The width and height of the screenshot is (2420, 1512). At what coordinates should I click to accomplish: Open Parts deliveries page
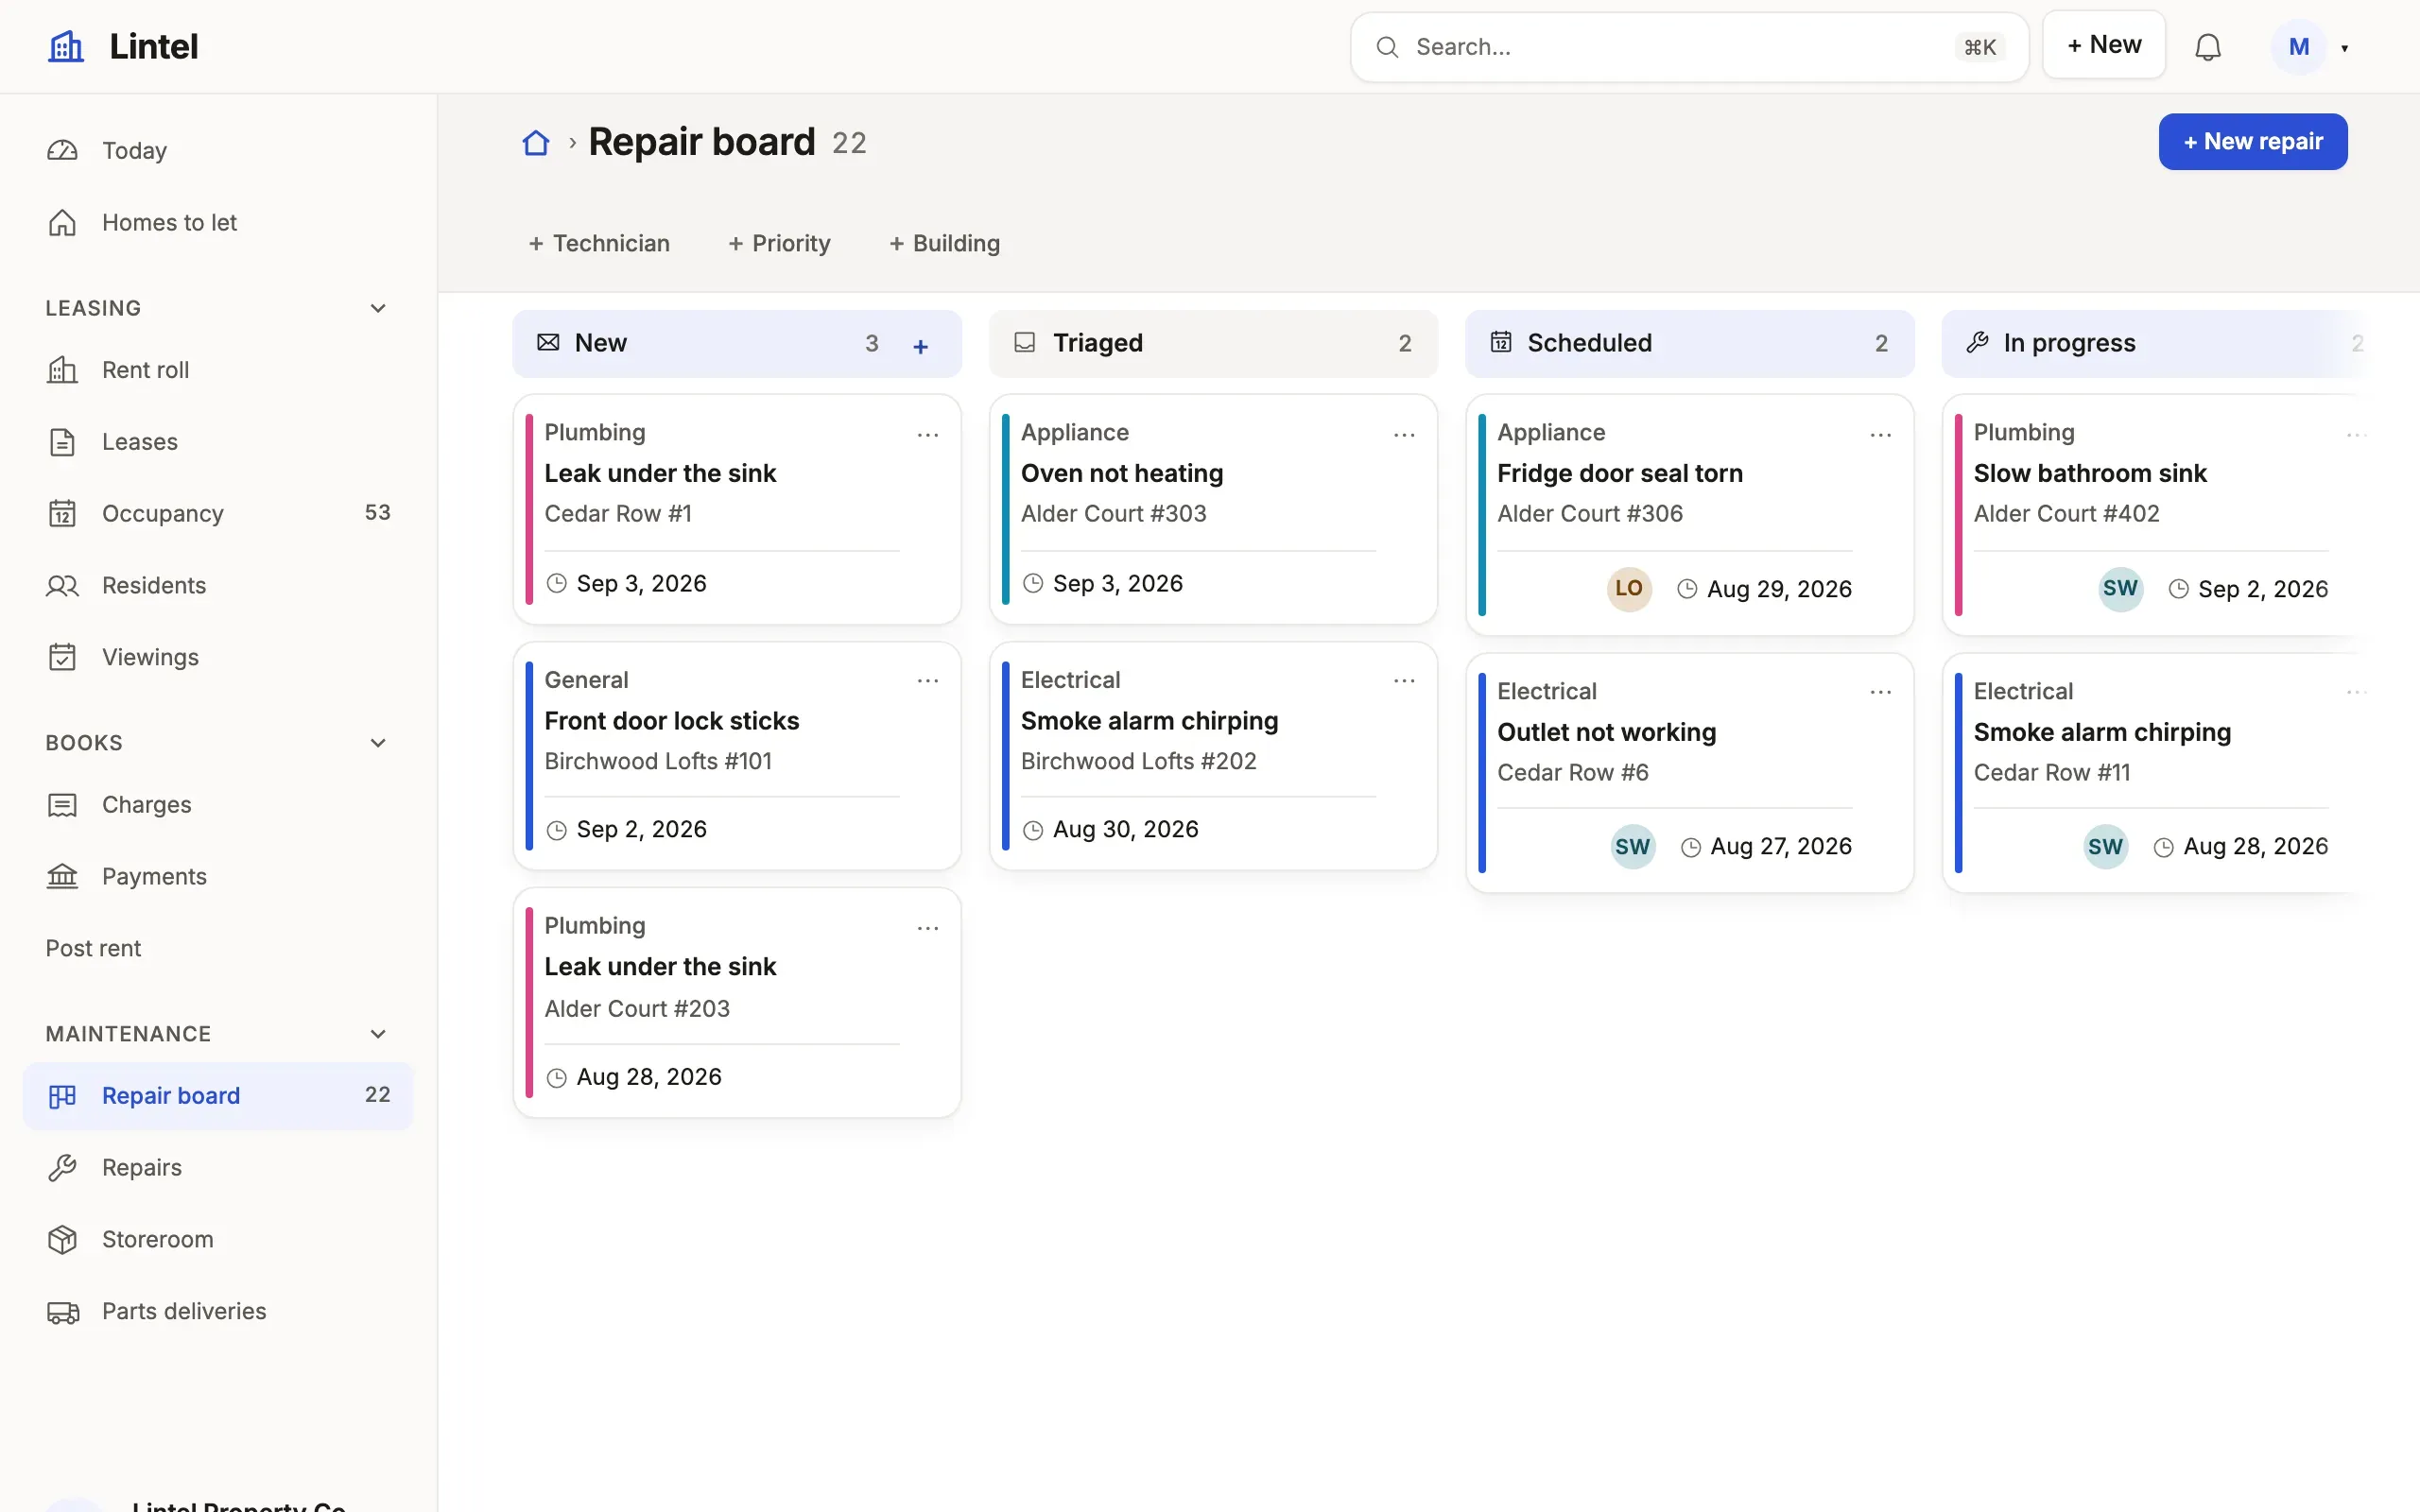[x=218, y=1312]
